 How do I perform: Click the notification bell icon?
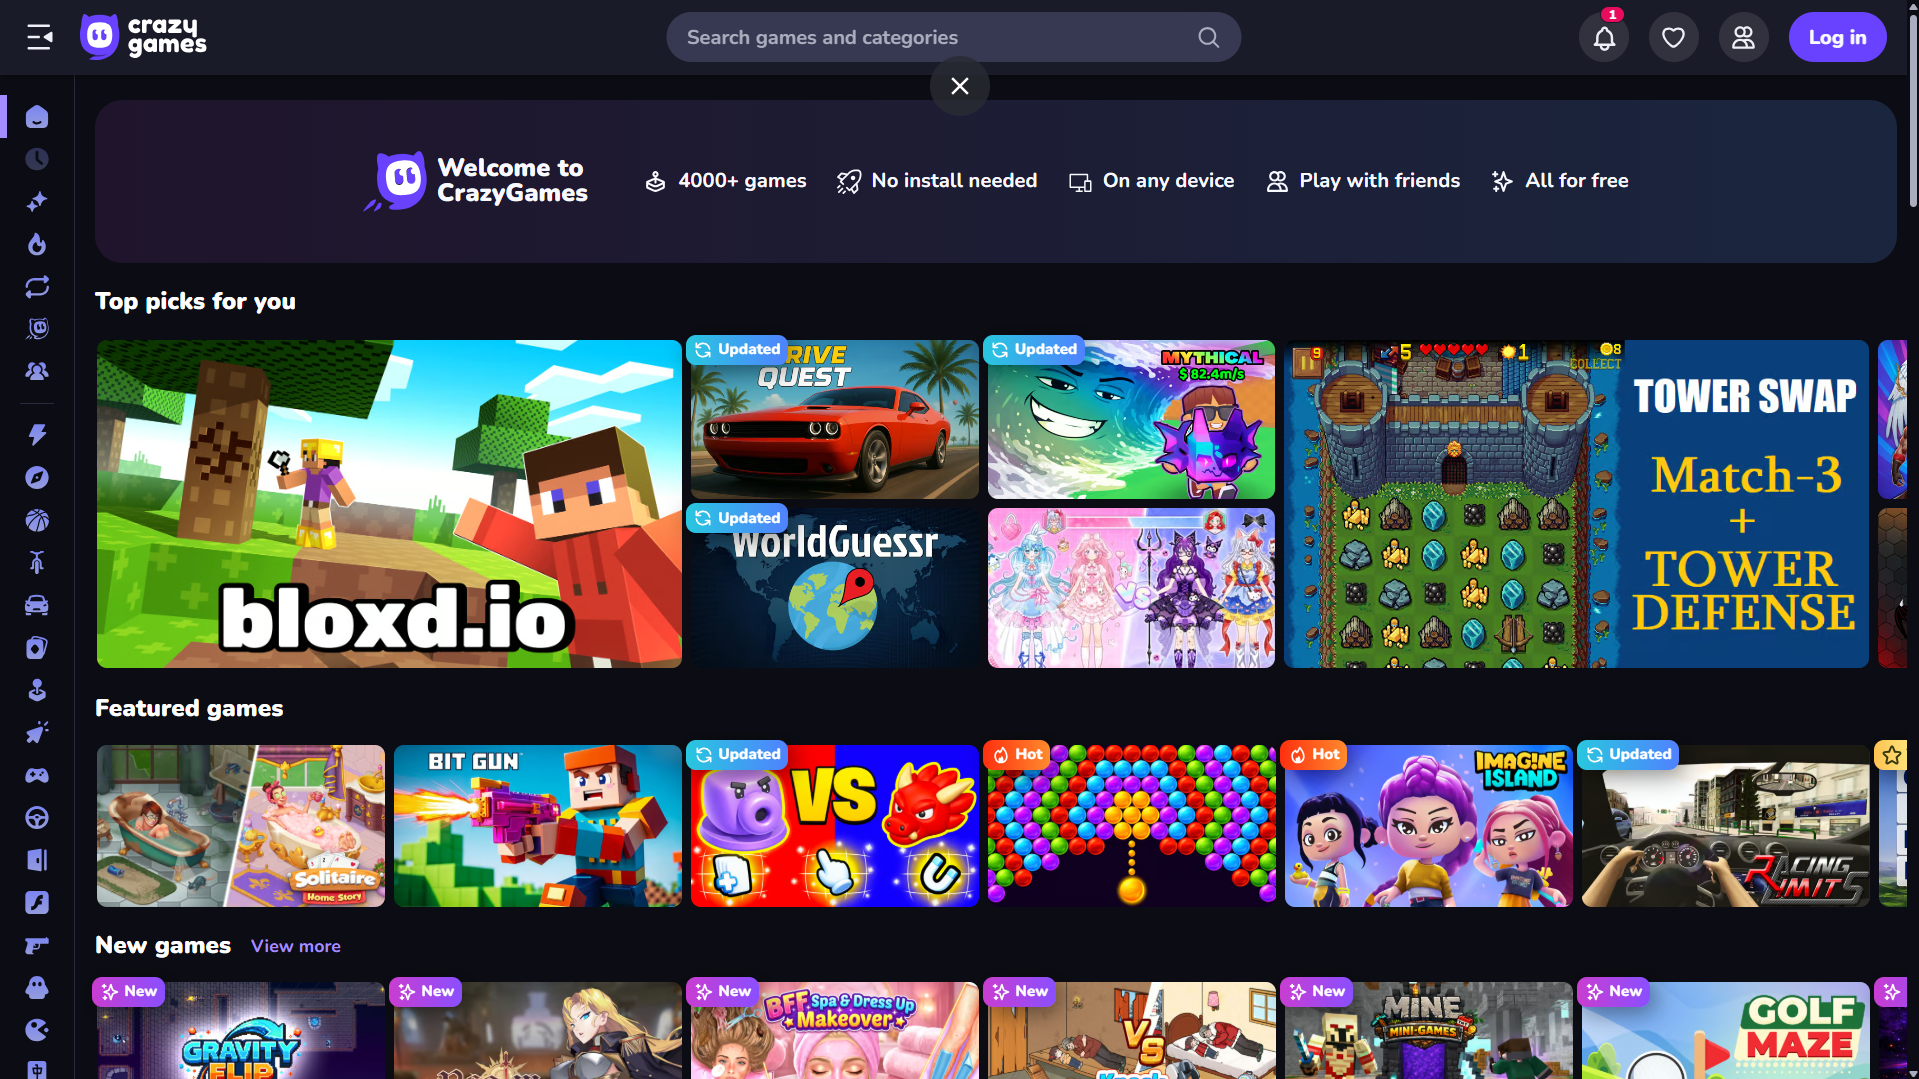point(1604,38)
